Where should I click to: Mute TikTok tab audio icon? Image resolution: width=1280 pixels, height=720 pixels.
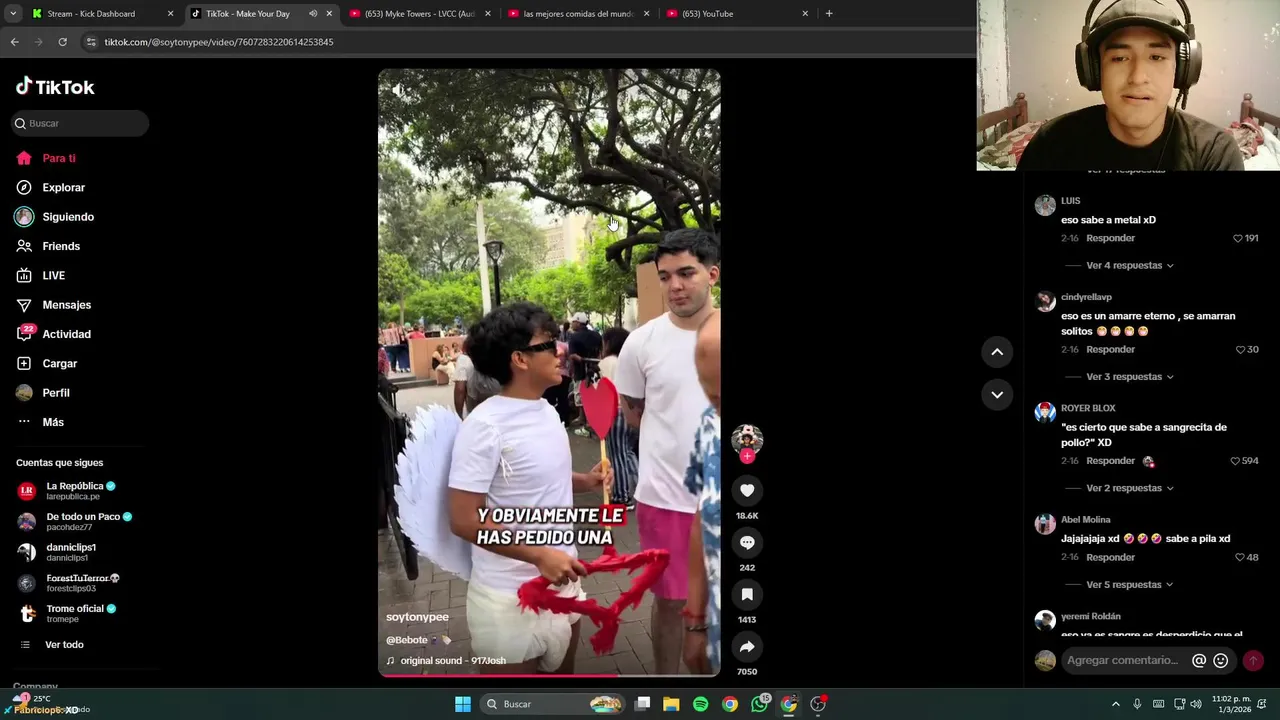click(313, 14)
